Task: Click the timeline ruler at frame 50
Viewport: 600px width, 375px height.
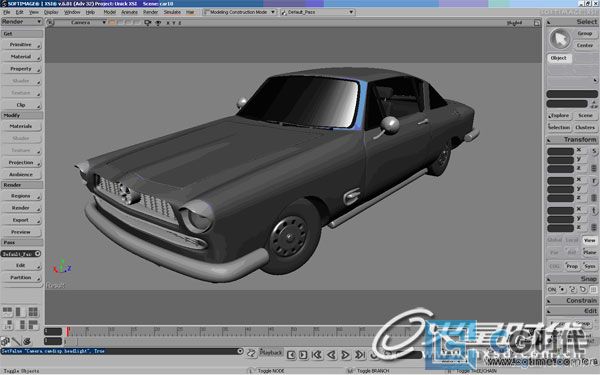Action: click(x=293, y=331)
